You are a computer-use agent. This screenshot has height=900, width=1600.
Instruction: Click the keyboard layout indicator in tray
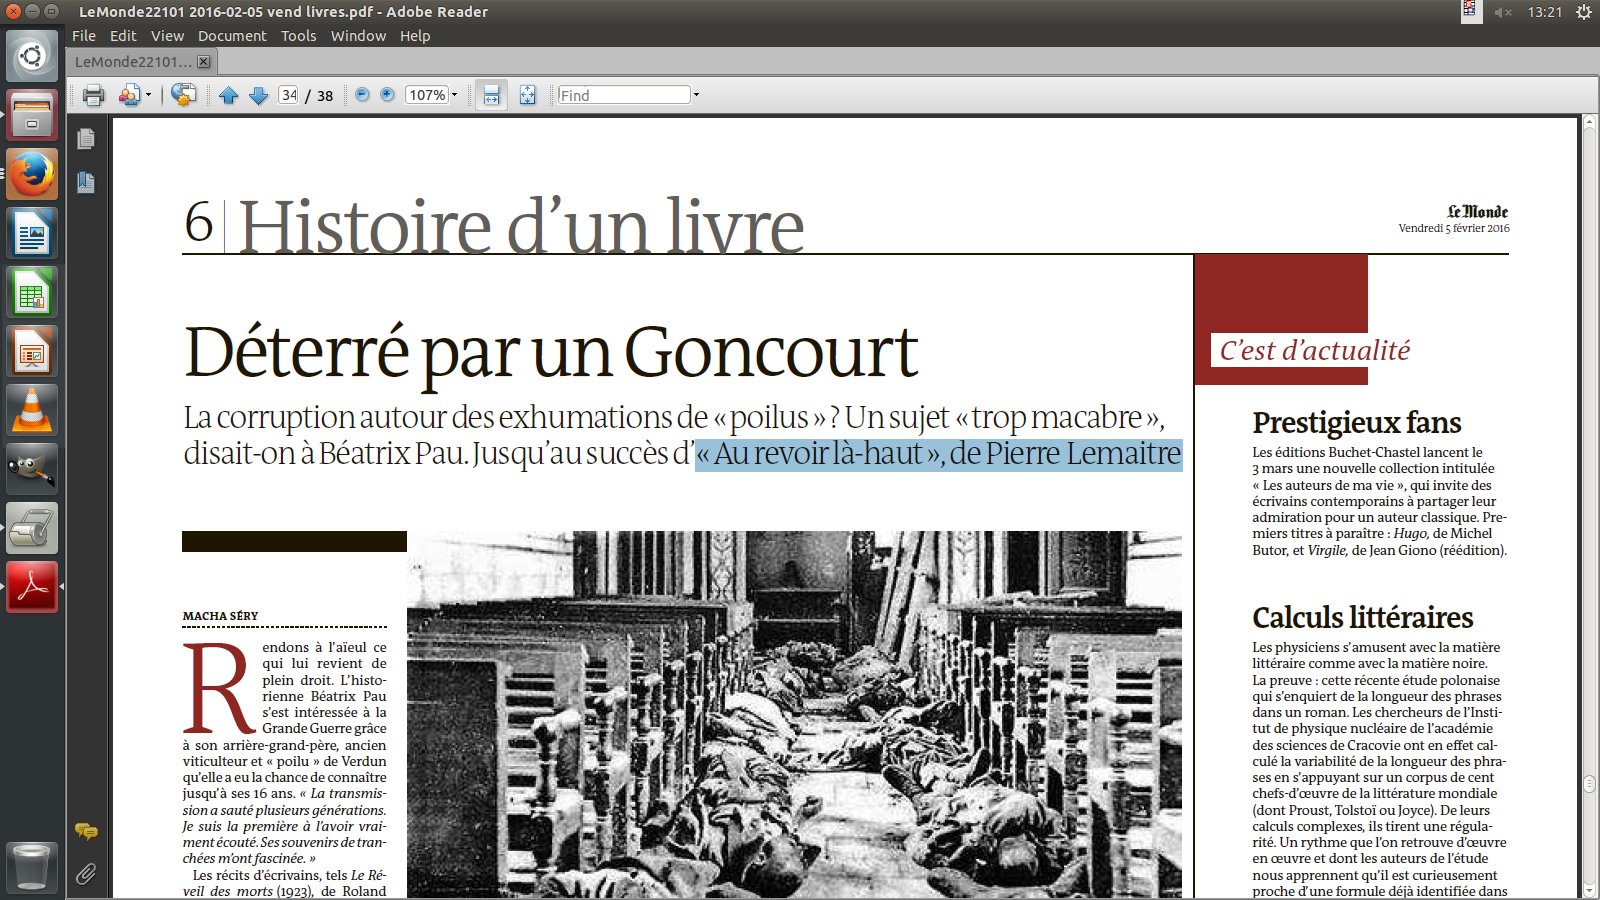1470,11
